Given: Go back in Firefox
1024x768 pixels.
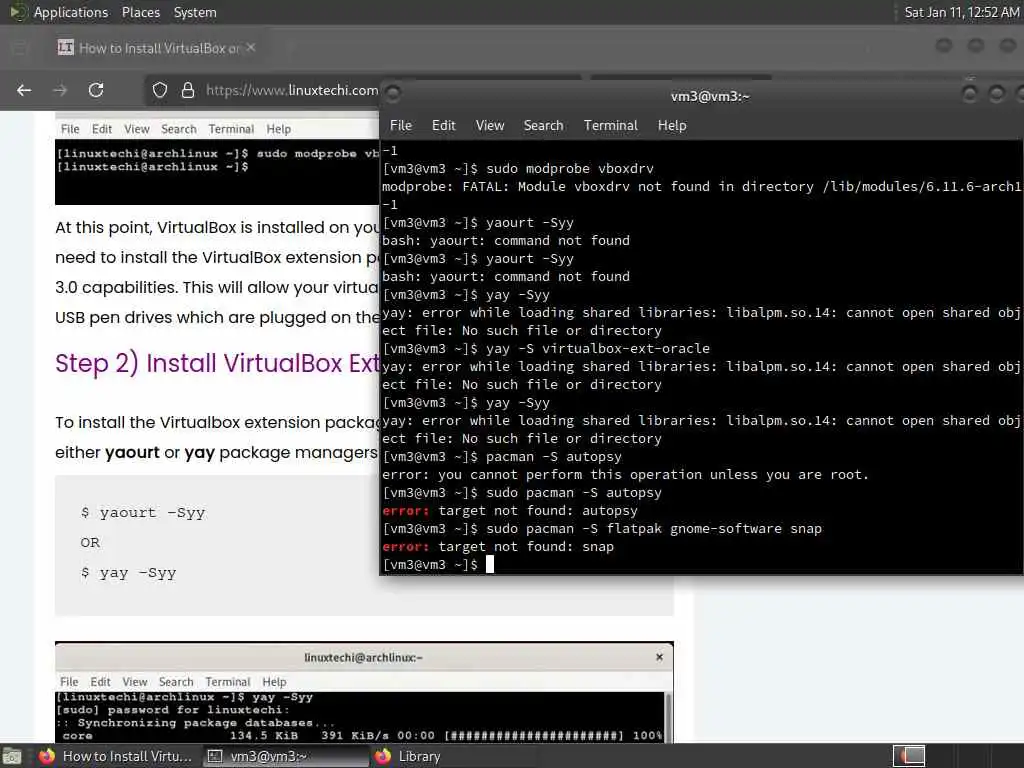Looking at the screenshot, I should [24, 90].
